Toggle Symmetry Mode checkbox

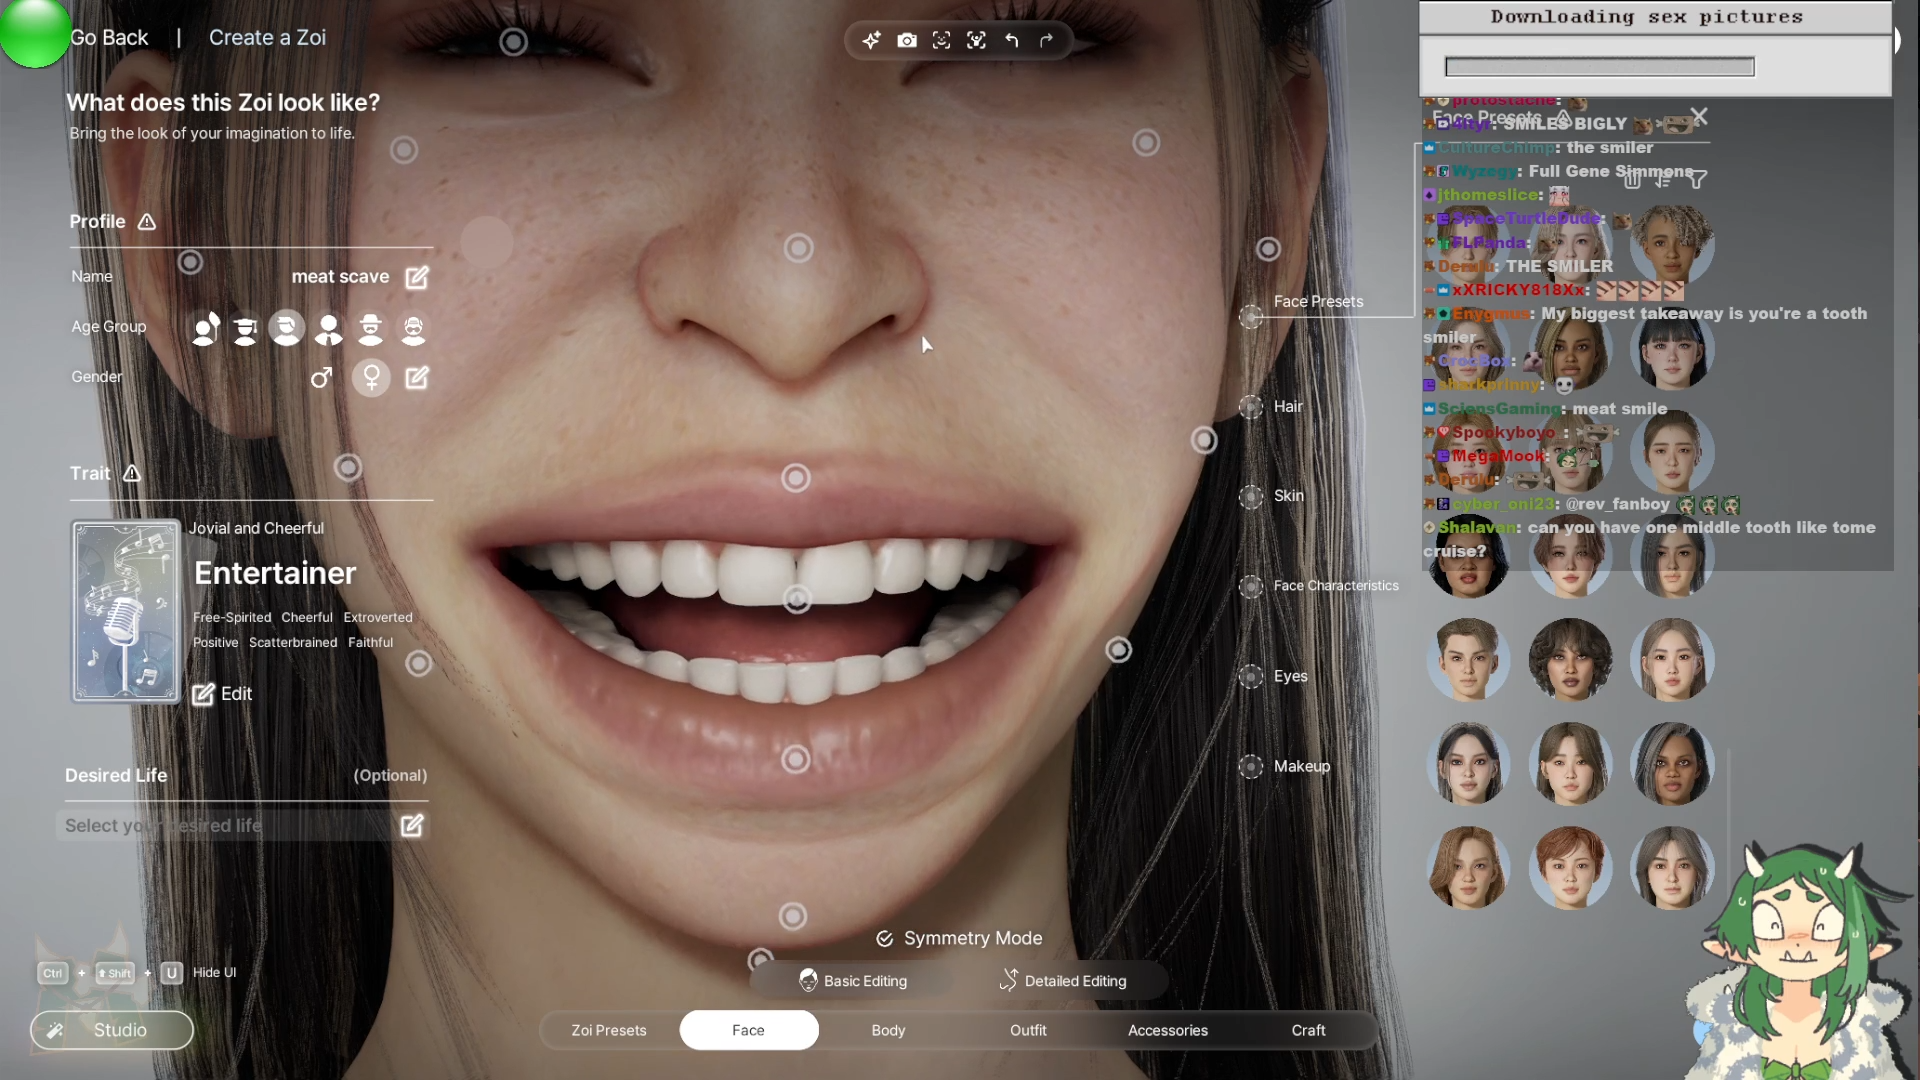[x=884, y=938]
